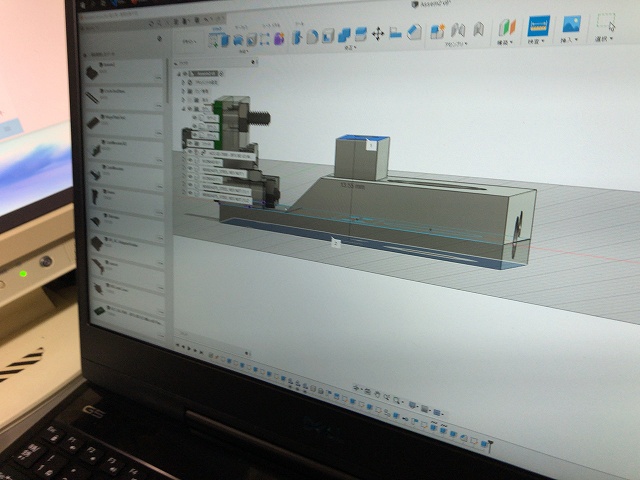Activate the Select tool dashed-box icon
Viewport: 640px width, 480px height.
pos(606,23)
